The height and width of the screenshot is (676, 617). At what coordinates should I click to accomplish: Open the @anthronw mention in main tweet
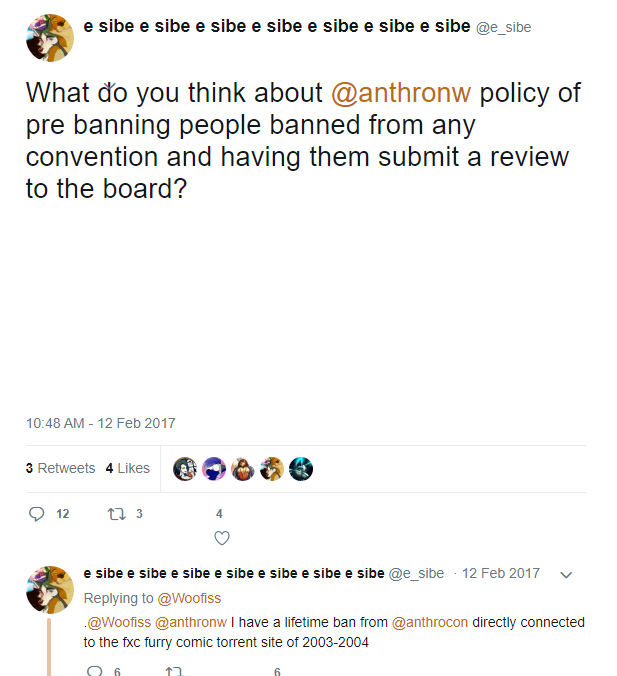tap(401, 93)
